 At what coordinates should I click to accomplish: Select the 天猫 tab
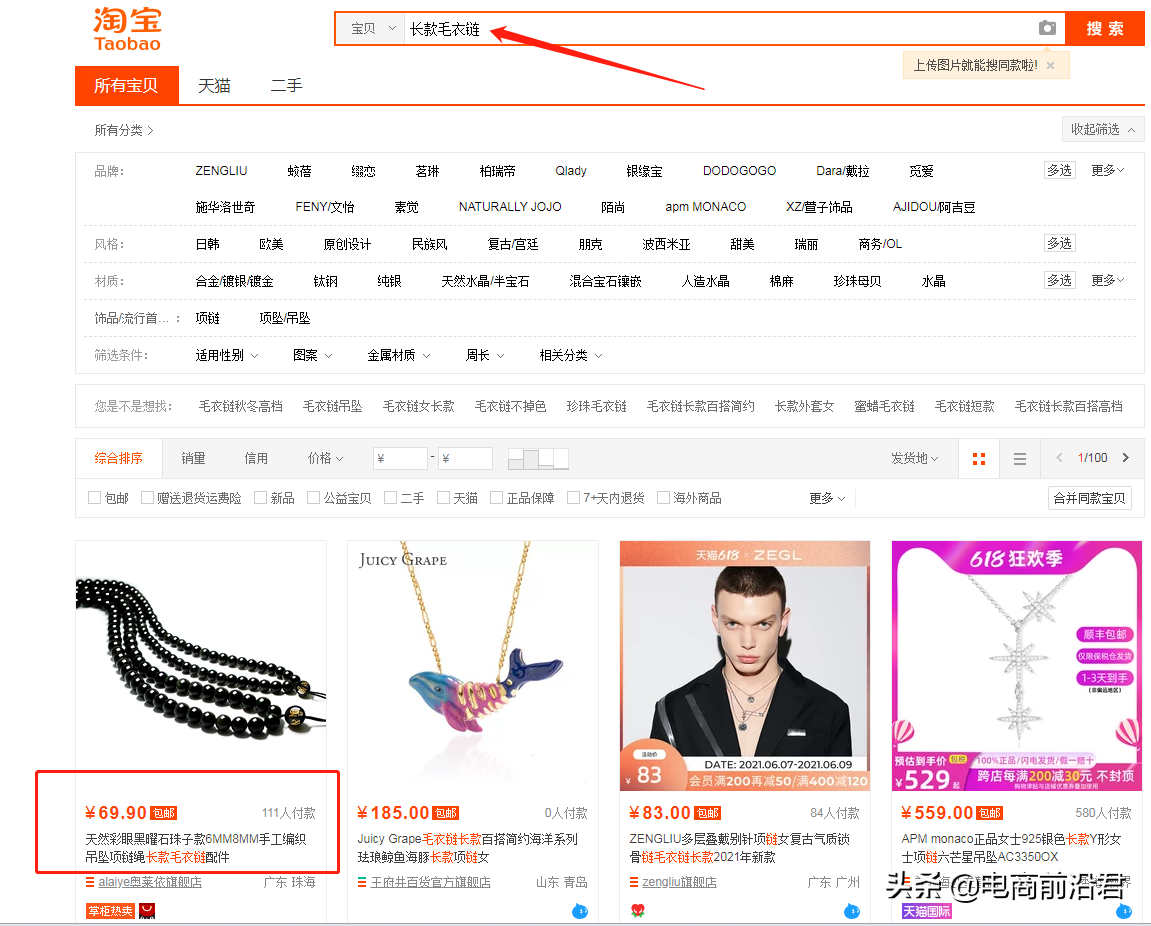coord(214,86)
